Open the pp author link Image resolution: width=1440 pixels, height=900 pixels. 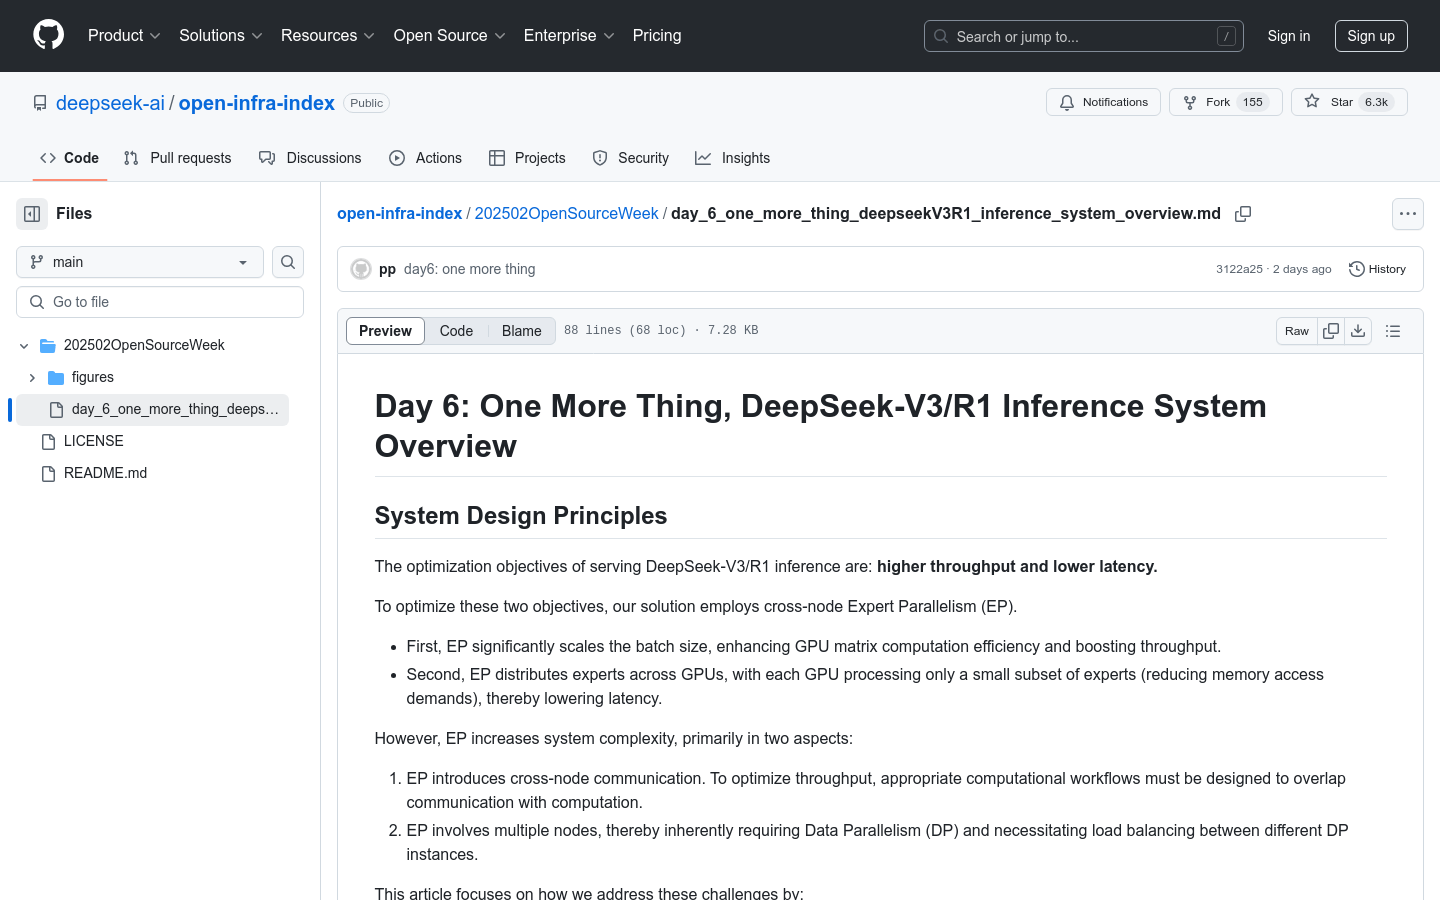[387, 269]
